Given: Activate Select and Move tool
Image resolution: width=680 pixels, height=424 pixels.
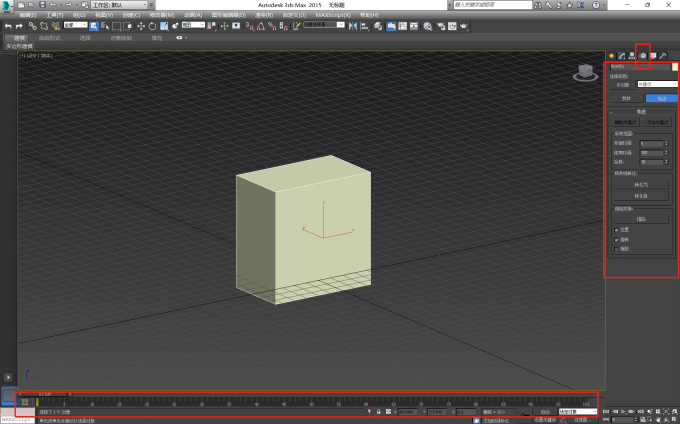Looking at the screenshot, I should tap(141, 26).
